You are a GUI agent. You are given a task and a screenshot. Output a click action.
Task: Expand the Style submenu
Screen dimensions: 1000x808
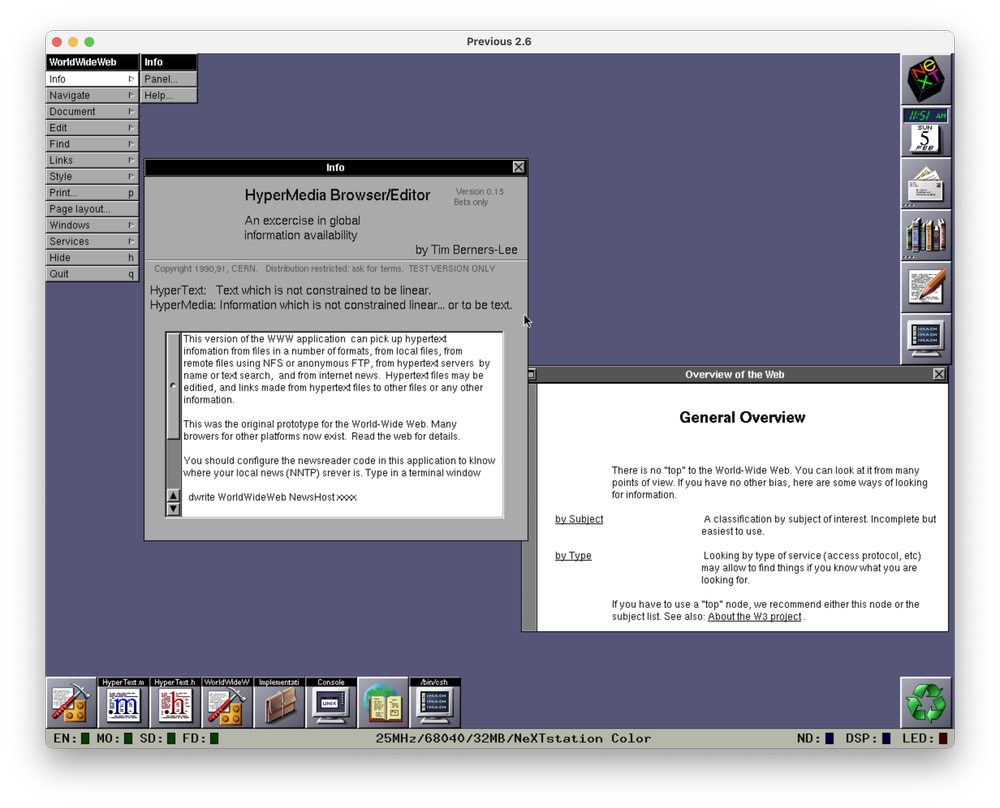[x=92, y=177]
